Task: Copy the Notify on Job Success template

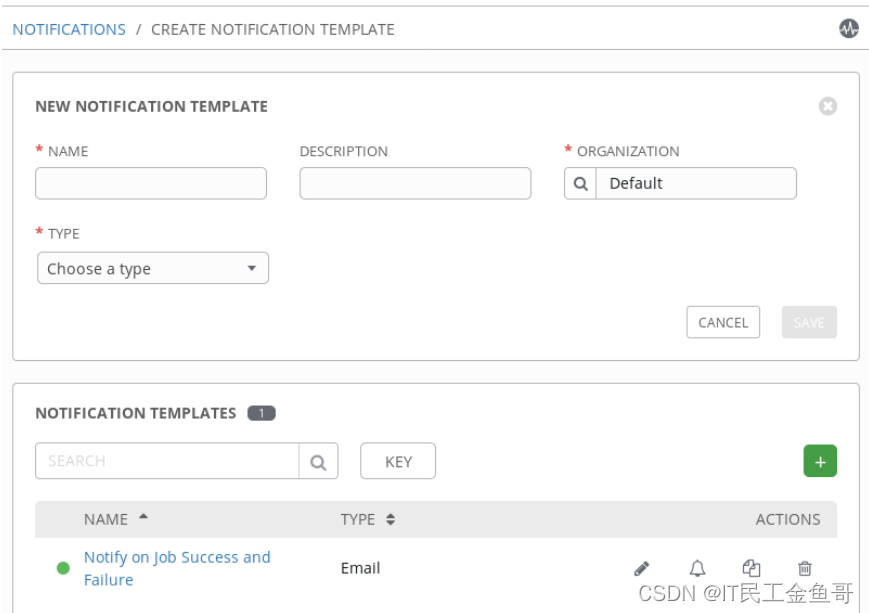Action: (x=751, y=568)
